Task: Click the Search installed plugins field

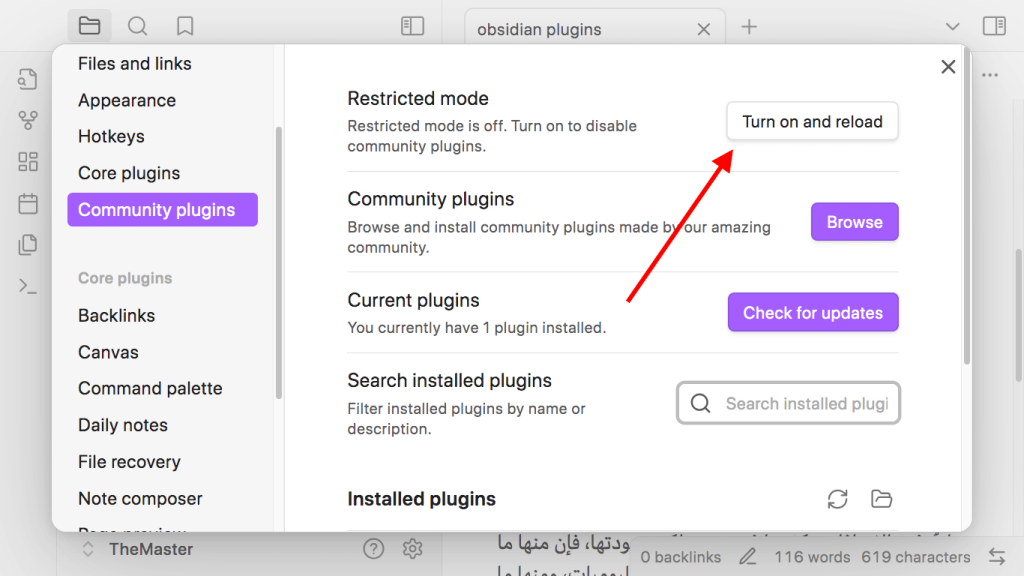Action: (788, 404)
